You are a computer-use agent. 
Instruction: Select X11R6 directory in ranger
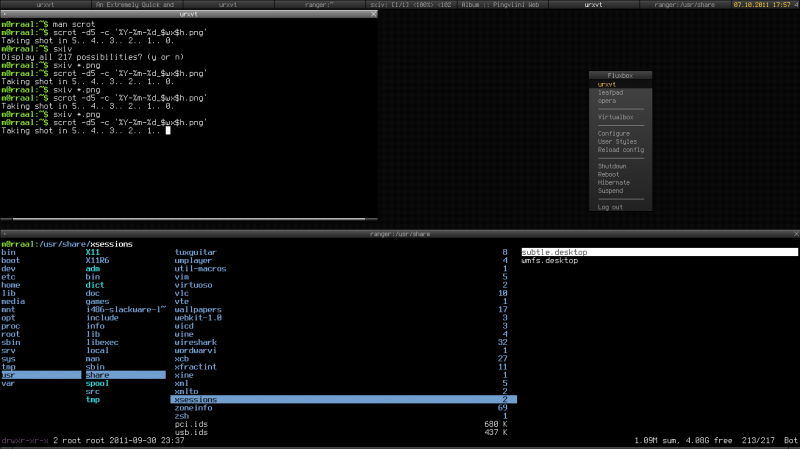tap(97, 261)
